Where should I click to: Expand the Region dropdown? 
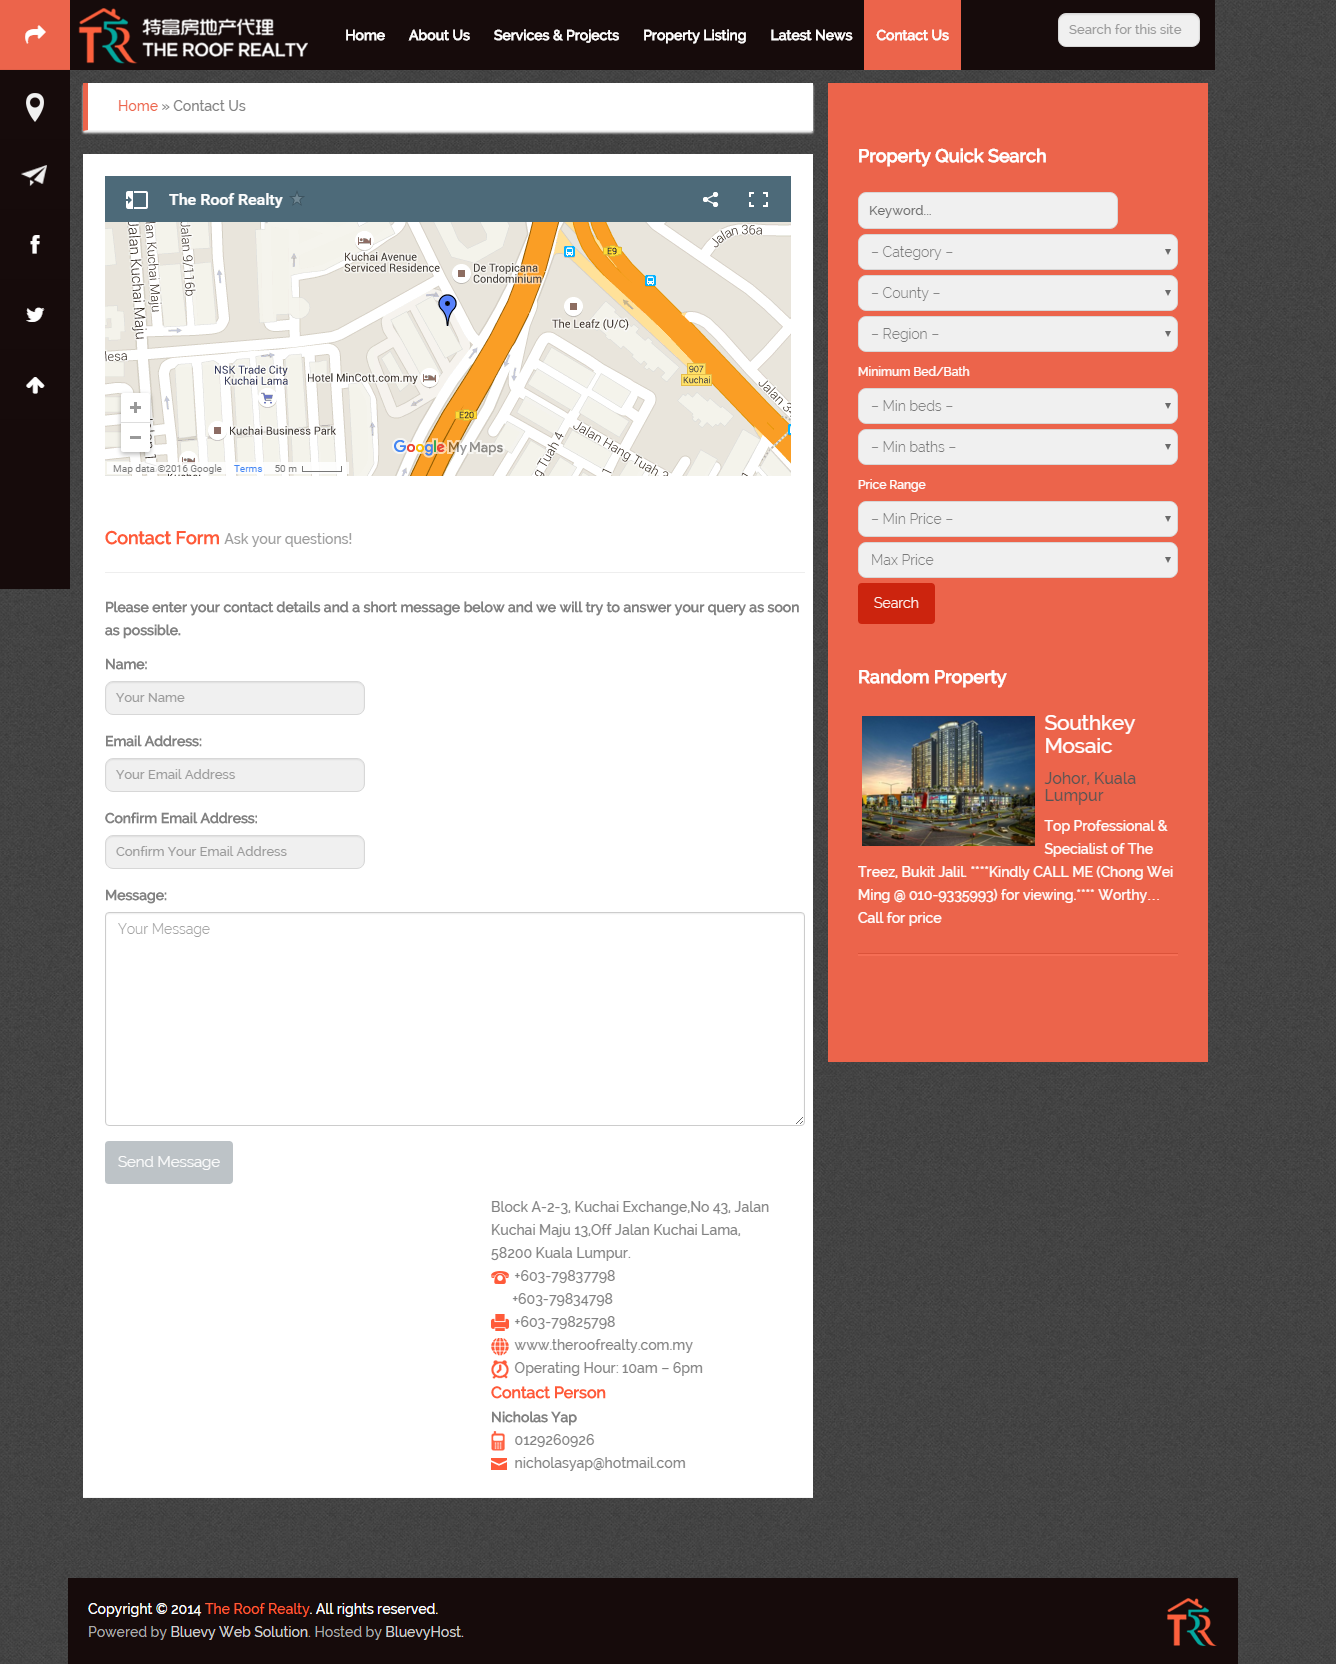click(1017, 334)
